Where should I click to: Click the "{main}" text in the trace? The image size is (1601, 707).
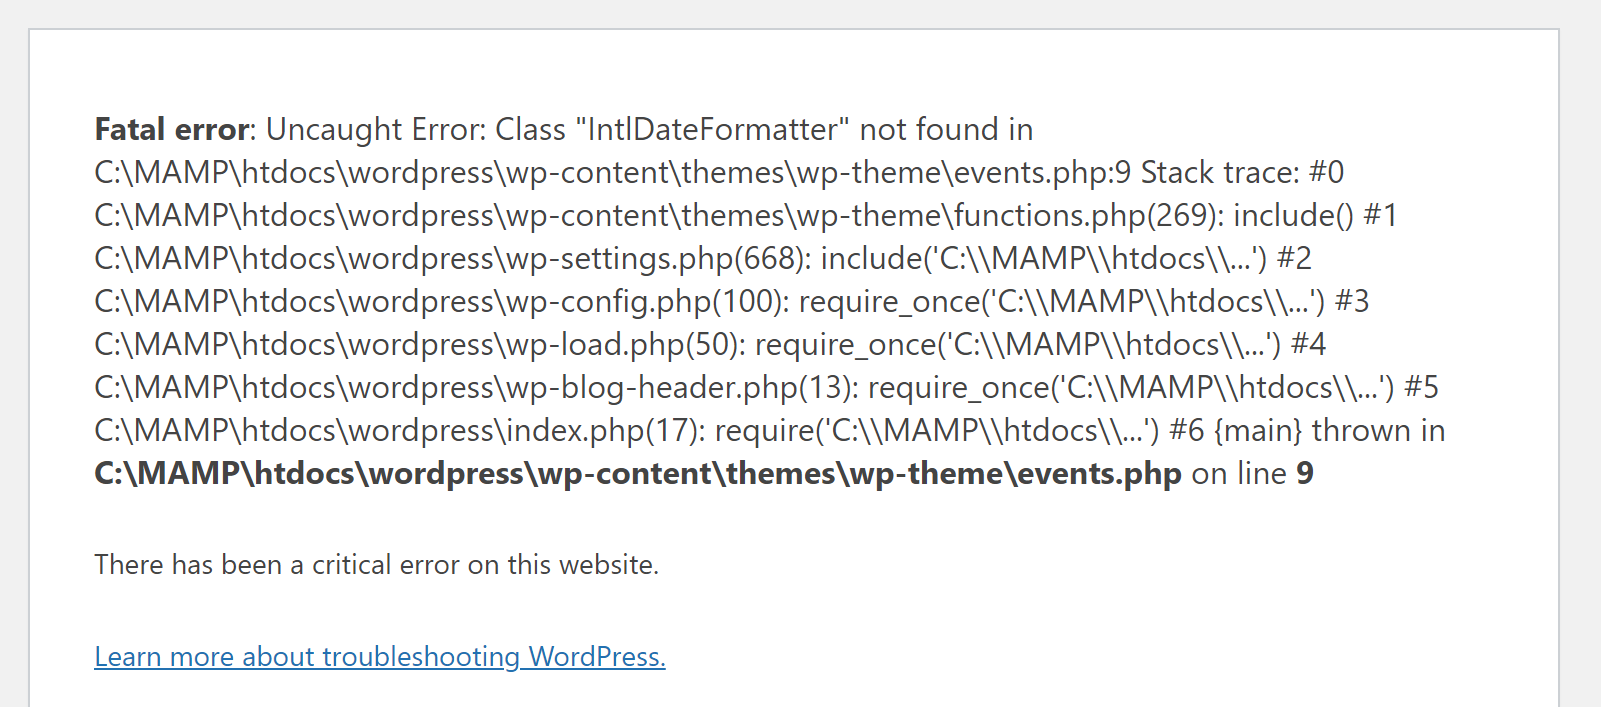pyautogui.click(x=1258, y=431)
